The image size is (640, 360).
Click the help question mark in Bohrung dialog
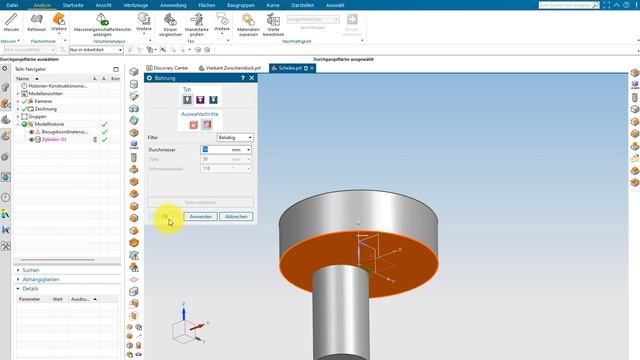pos(243,78)
